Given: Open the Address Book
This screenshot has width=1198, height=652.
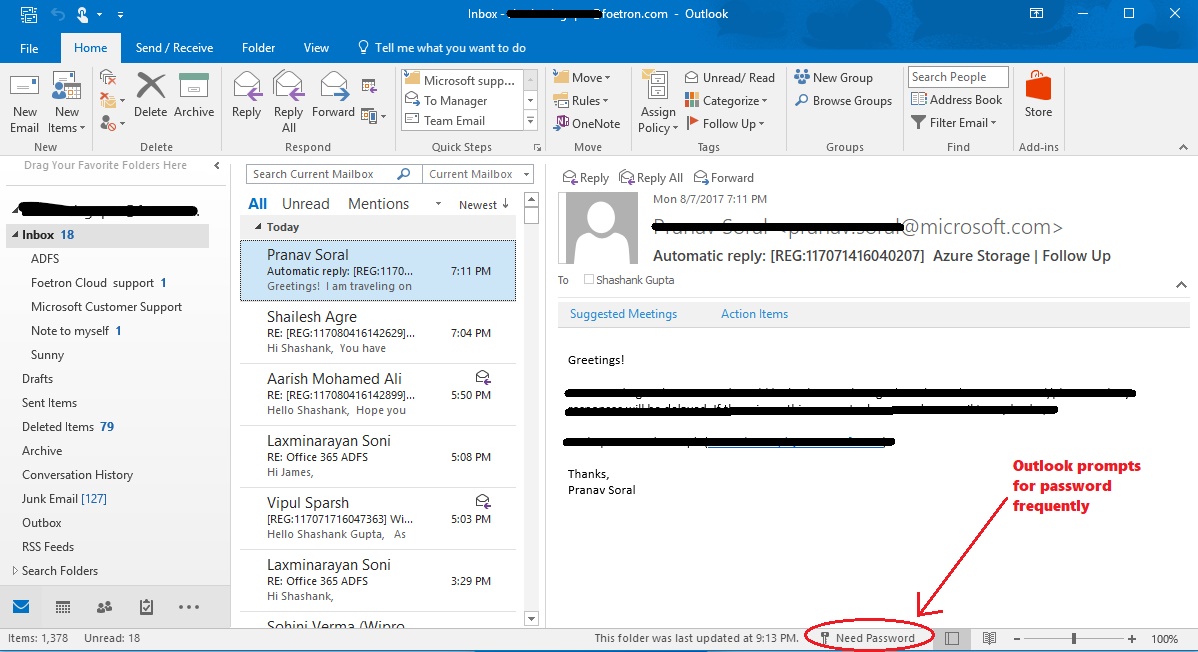Looking at the screenshot, I should click(957, 99).
